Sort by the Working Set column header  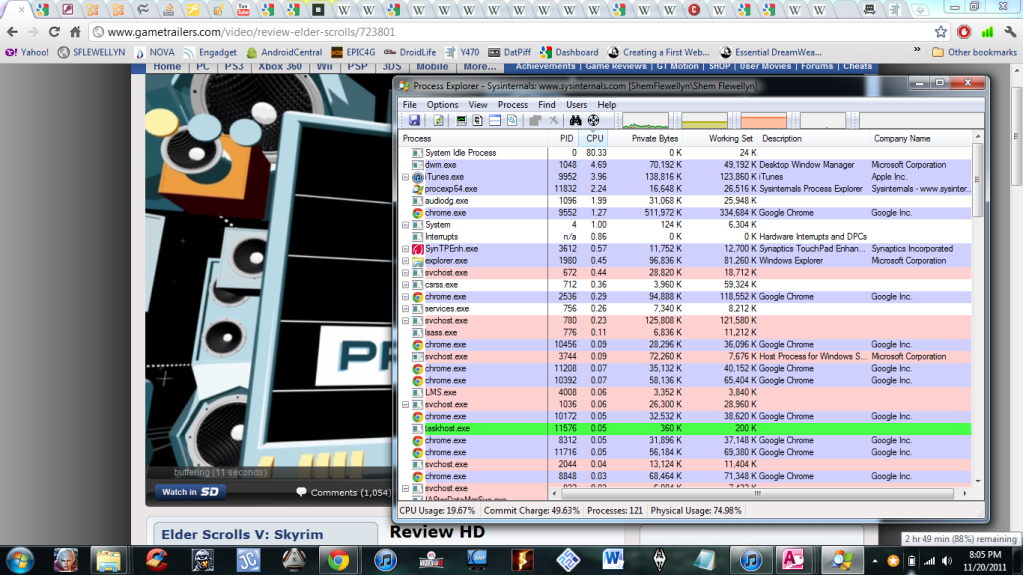(x=722, y=138)
